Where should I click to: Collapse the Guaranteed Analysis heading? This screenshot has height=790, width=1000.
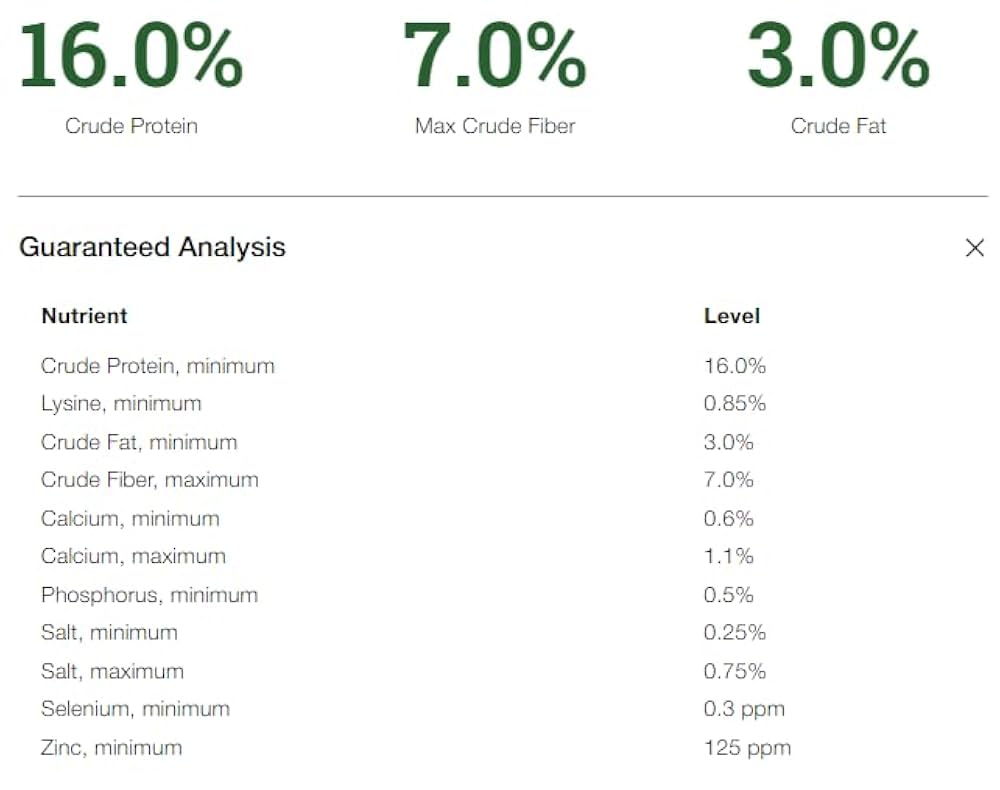click(x=152, y=247)
